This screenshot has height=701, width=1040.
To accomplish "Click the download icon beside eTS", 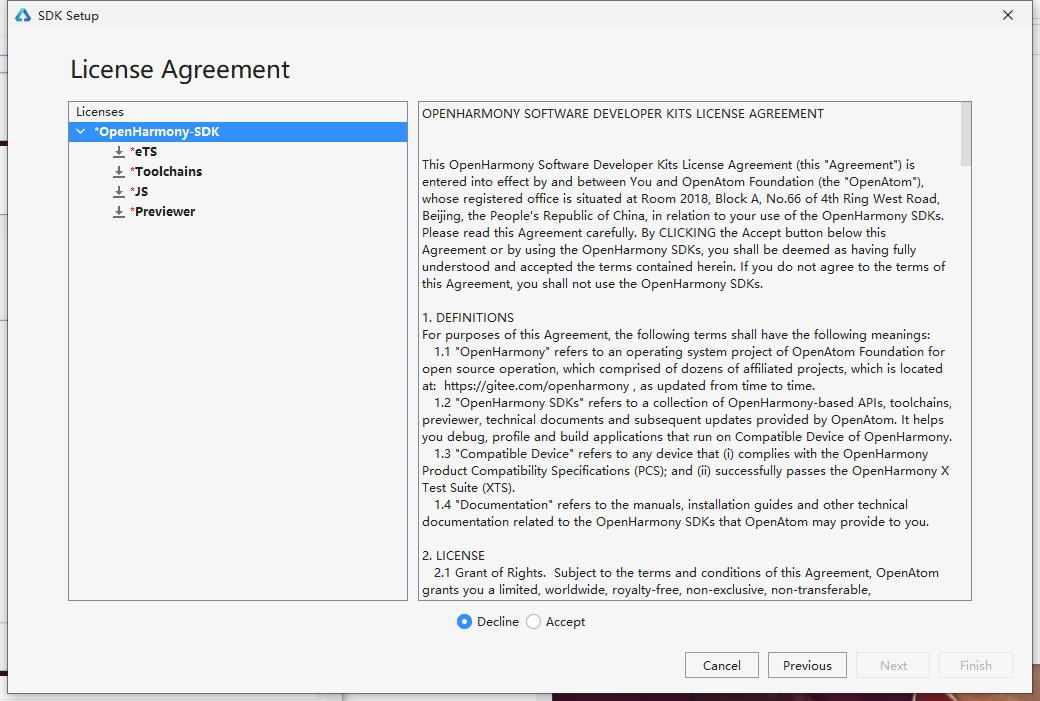I will tap(119, 152).
